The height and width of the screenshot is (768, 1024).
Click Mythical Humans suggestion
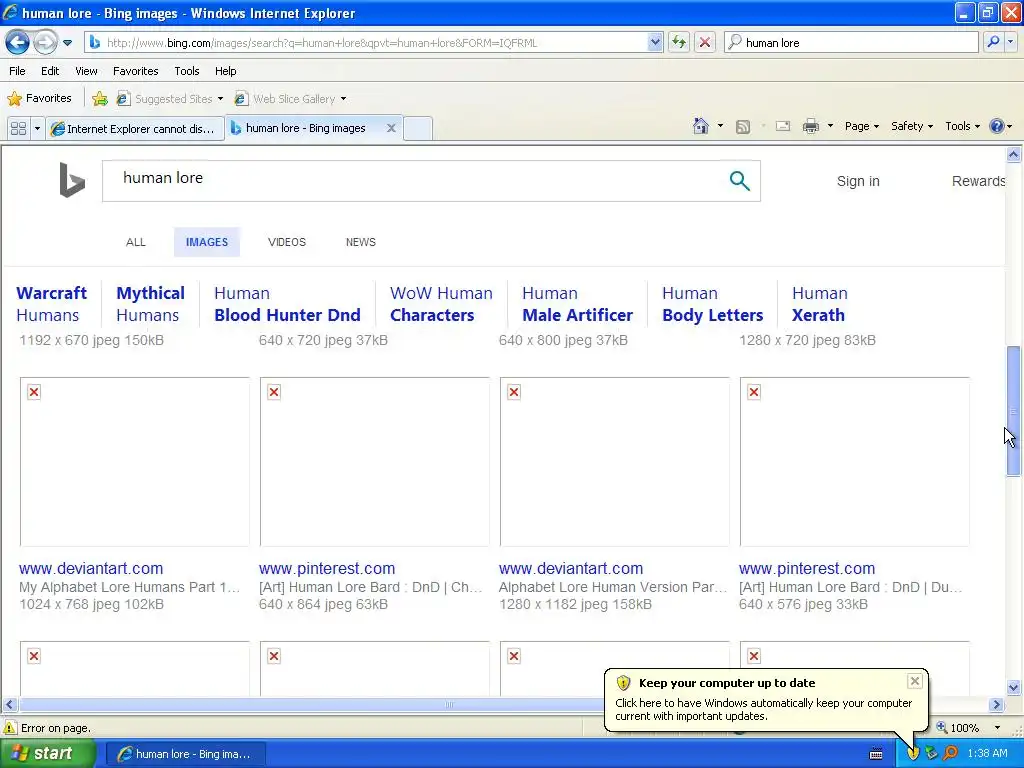coord(150,304)
